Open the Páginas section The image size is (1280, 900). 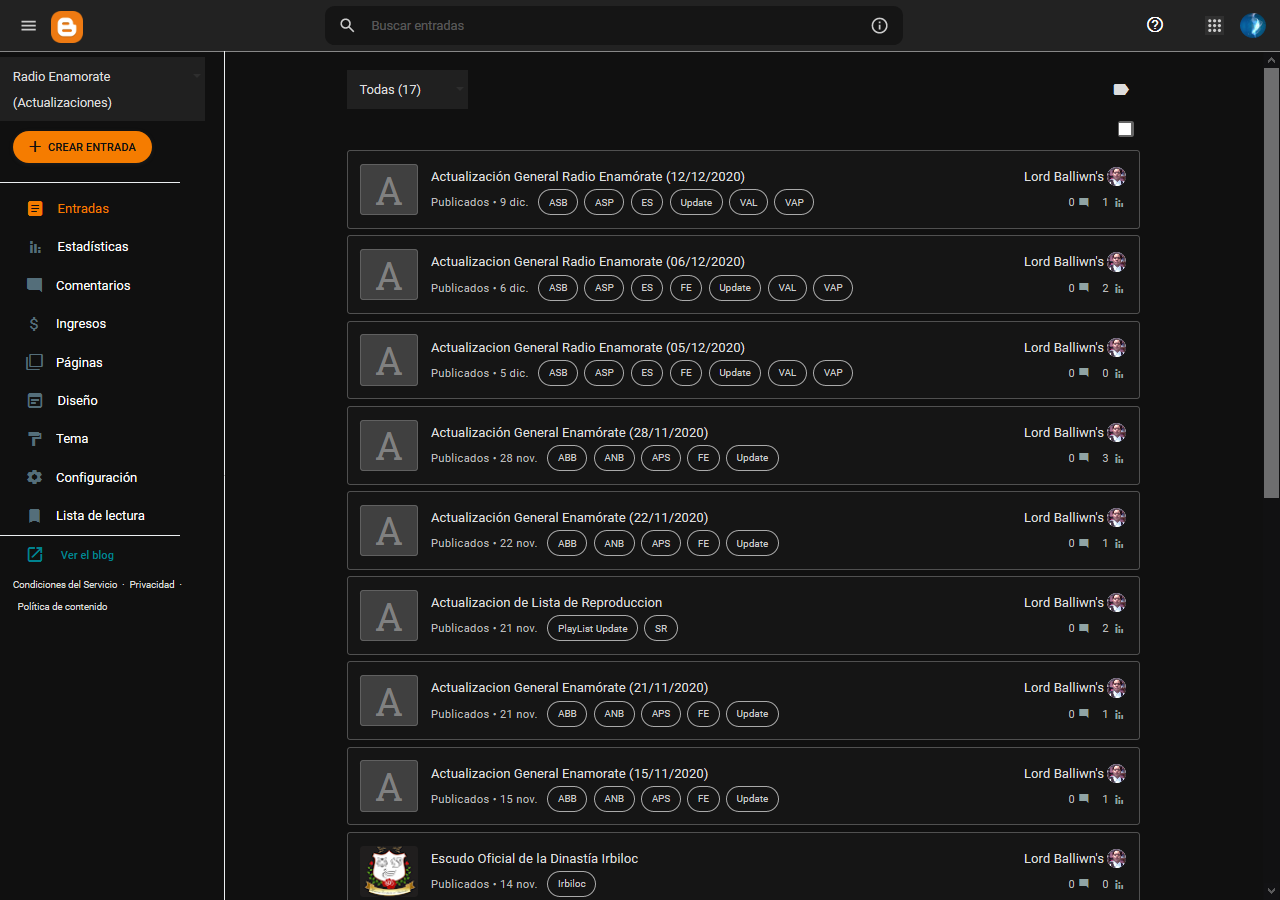pyautogui.click(x=34, y=361)
